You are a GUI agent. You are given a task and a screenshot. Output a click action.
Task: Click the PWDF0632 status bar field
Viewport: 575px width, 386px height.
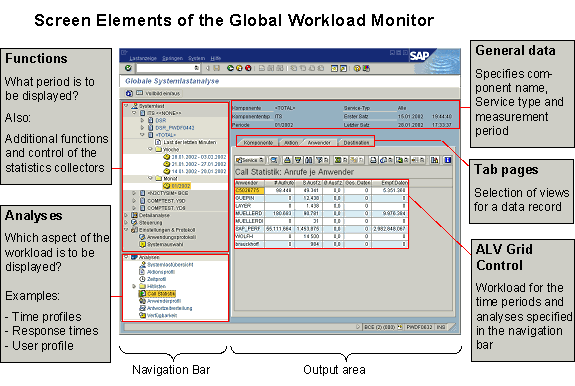pos(419,327)
